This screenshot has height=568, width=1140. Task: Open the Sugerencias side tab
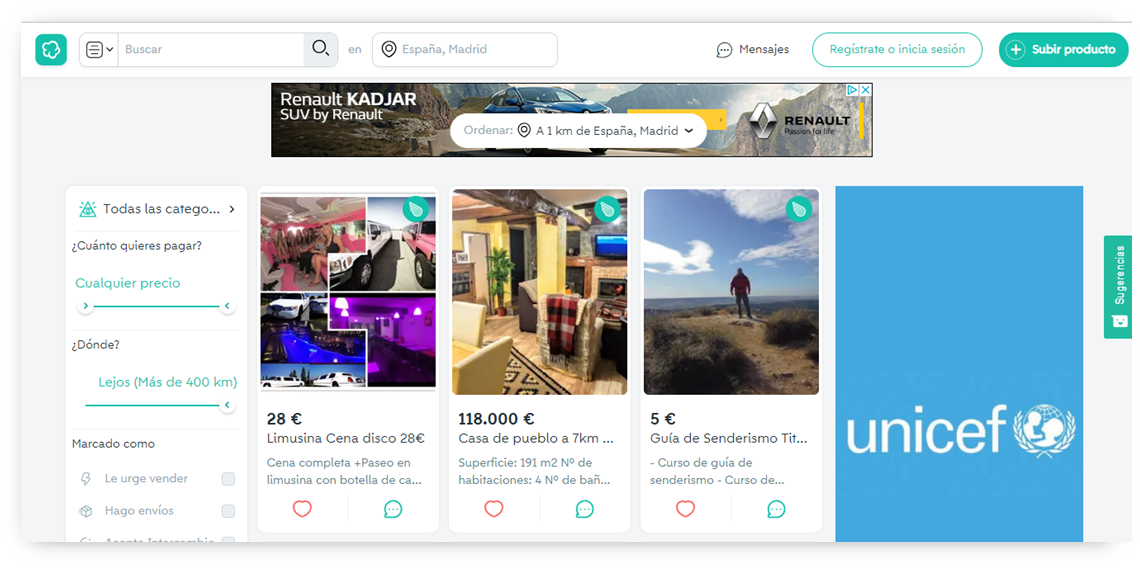pos(1120,287)
